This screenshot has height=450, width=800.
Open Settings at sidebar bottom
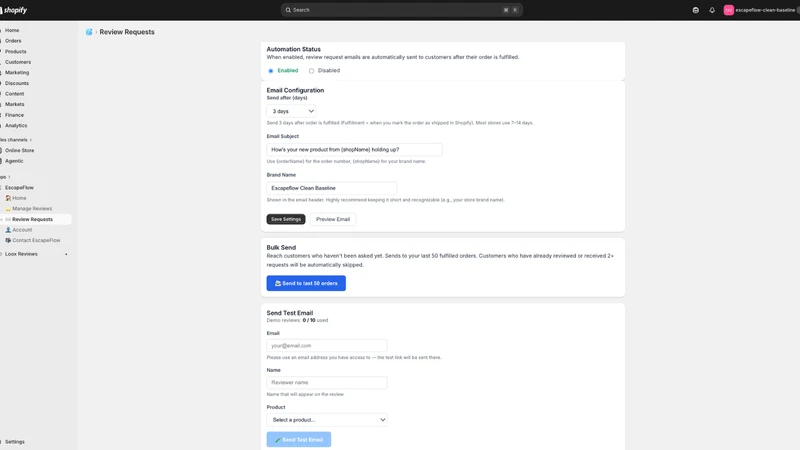pos(15,442)
